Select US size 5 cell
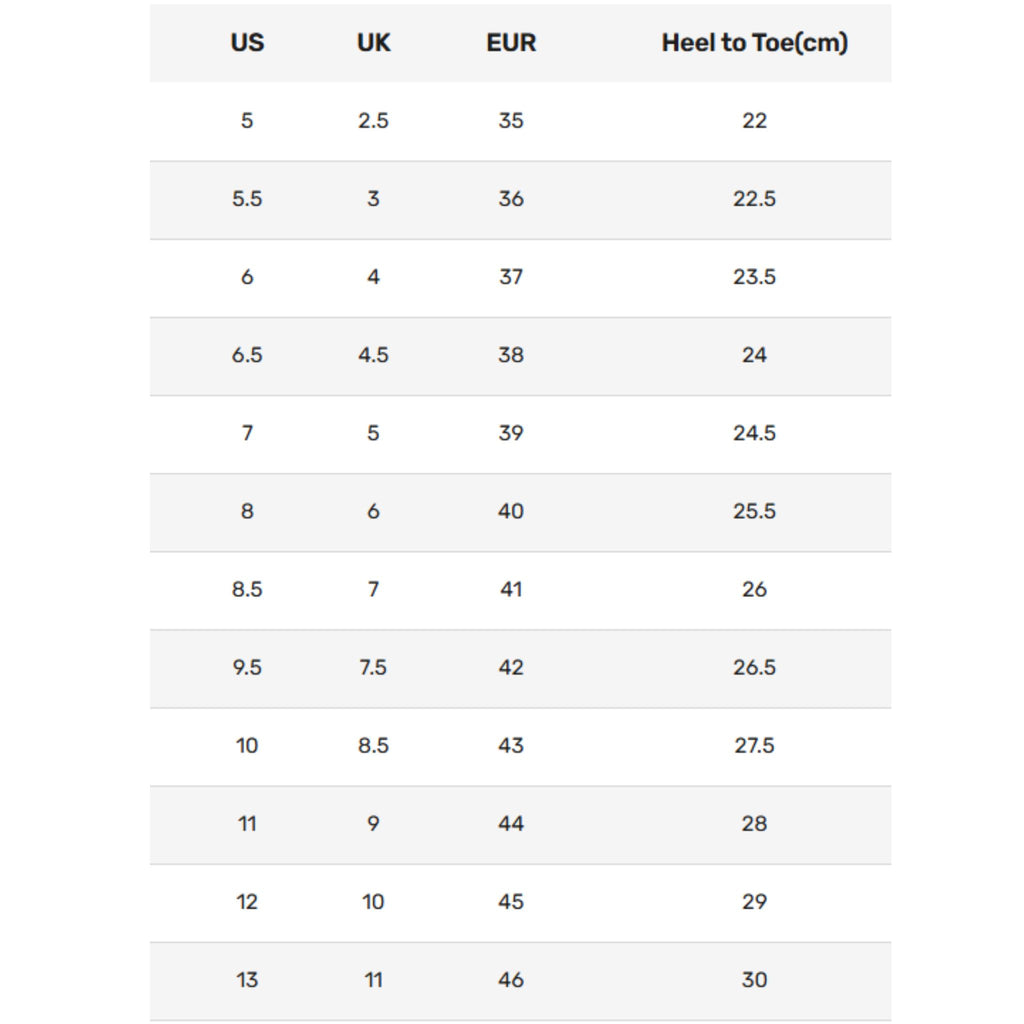 point(247,121)
